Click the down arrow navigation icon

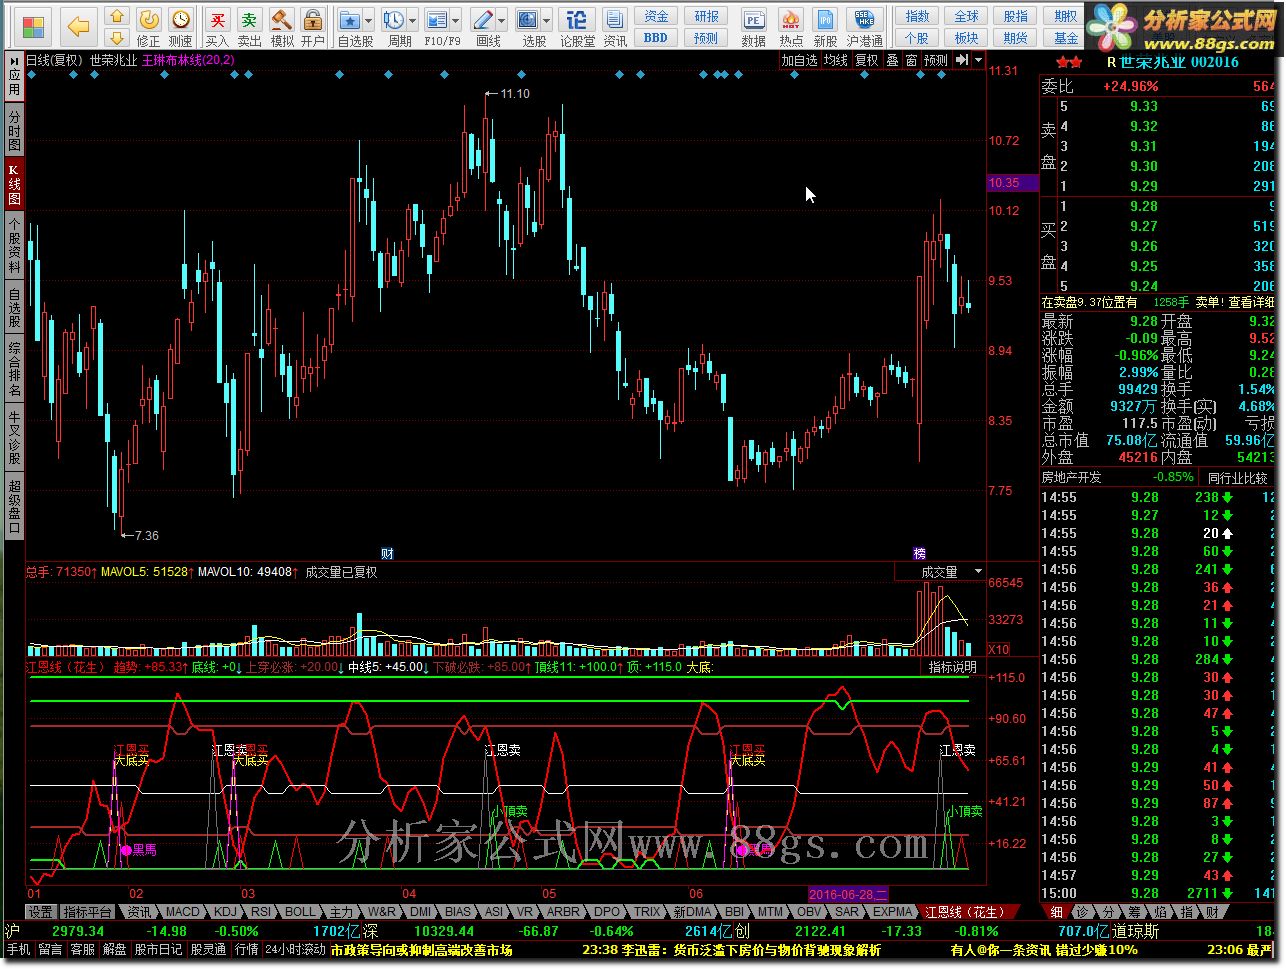coord(117,37)
